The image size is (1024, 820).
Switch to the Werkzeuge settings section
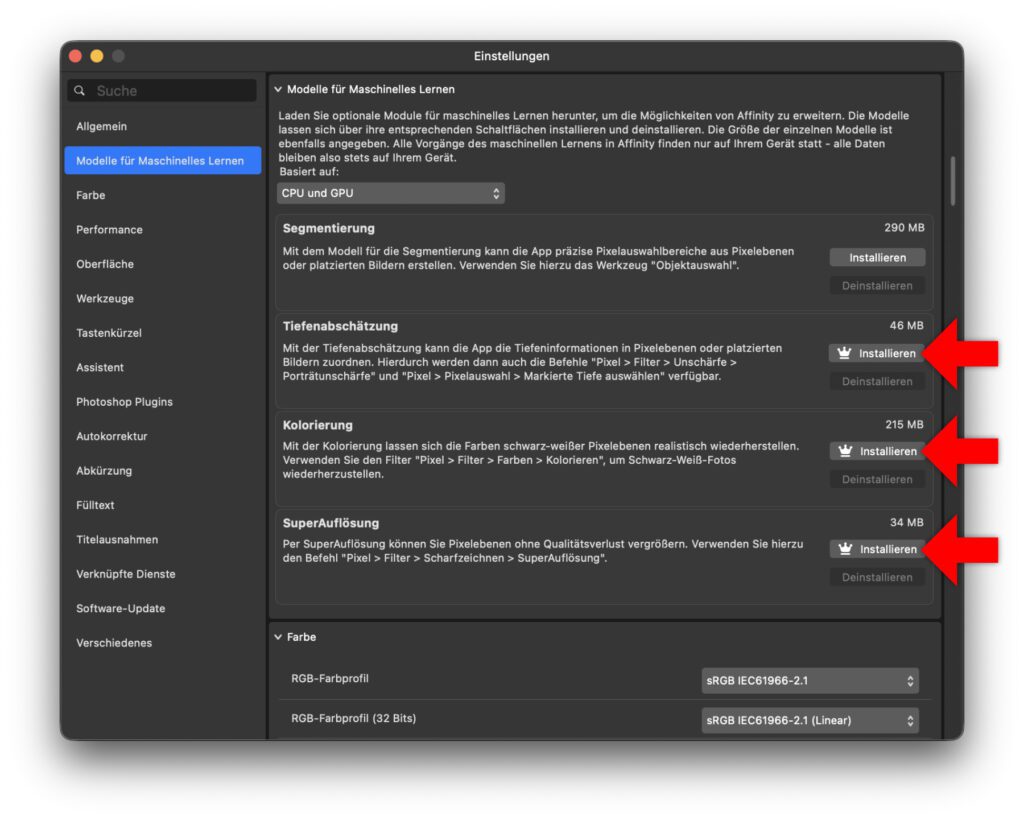(x=106, y=298)
